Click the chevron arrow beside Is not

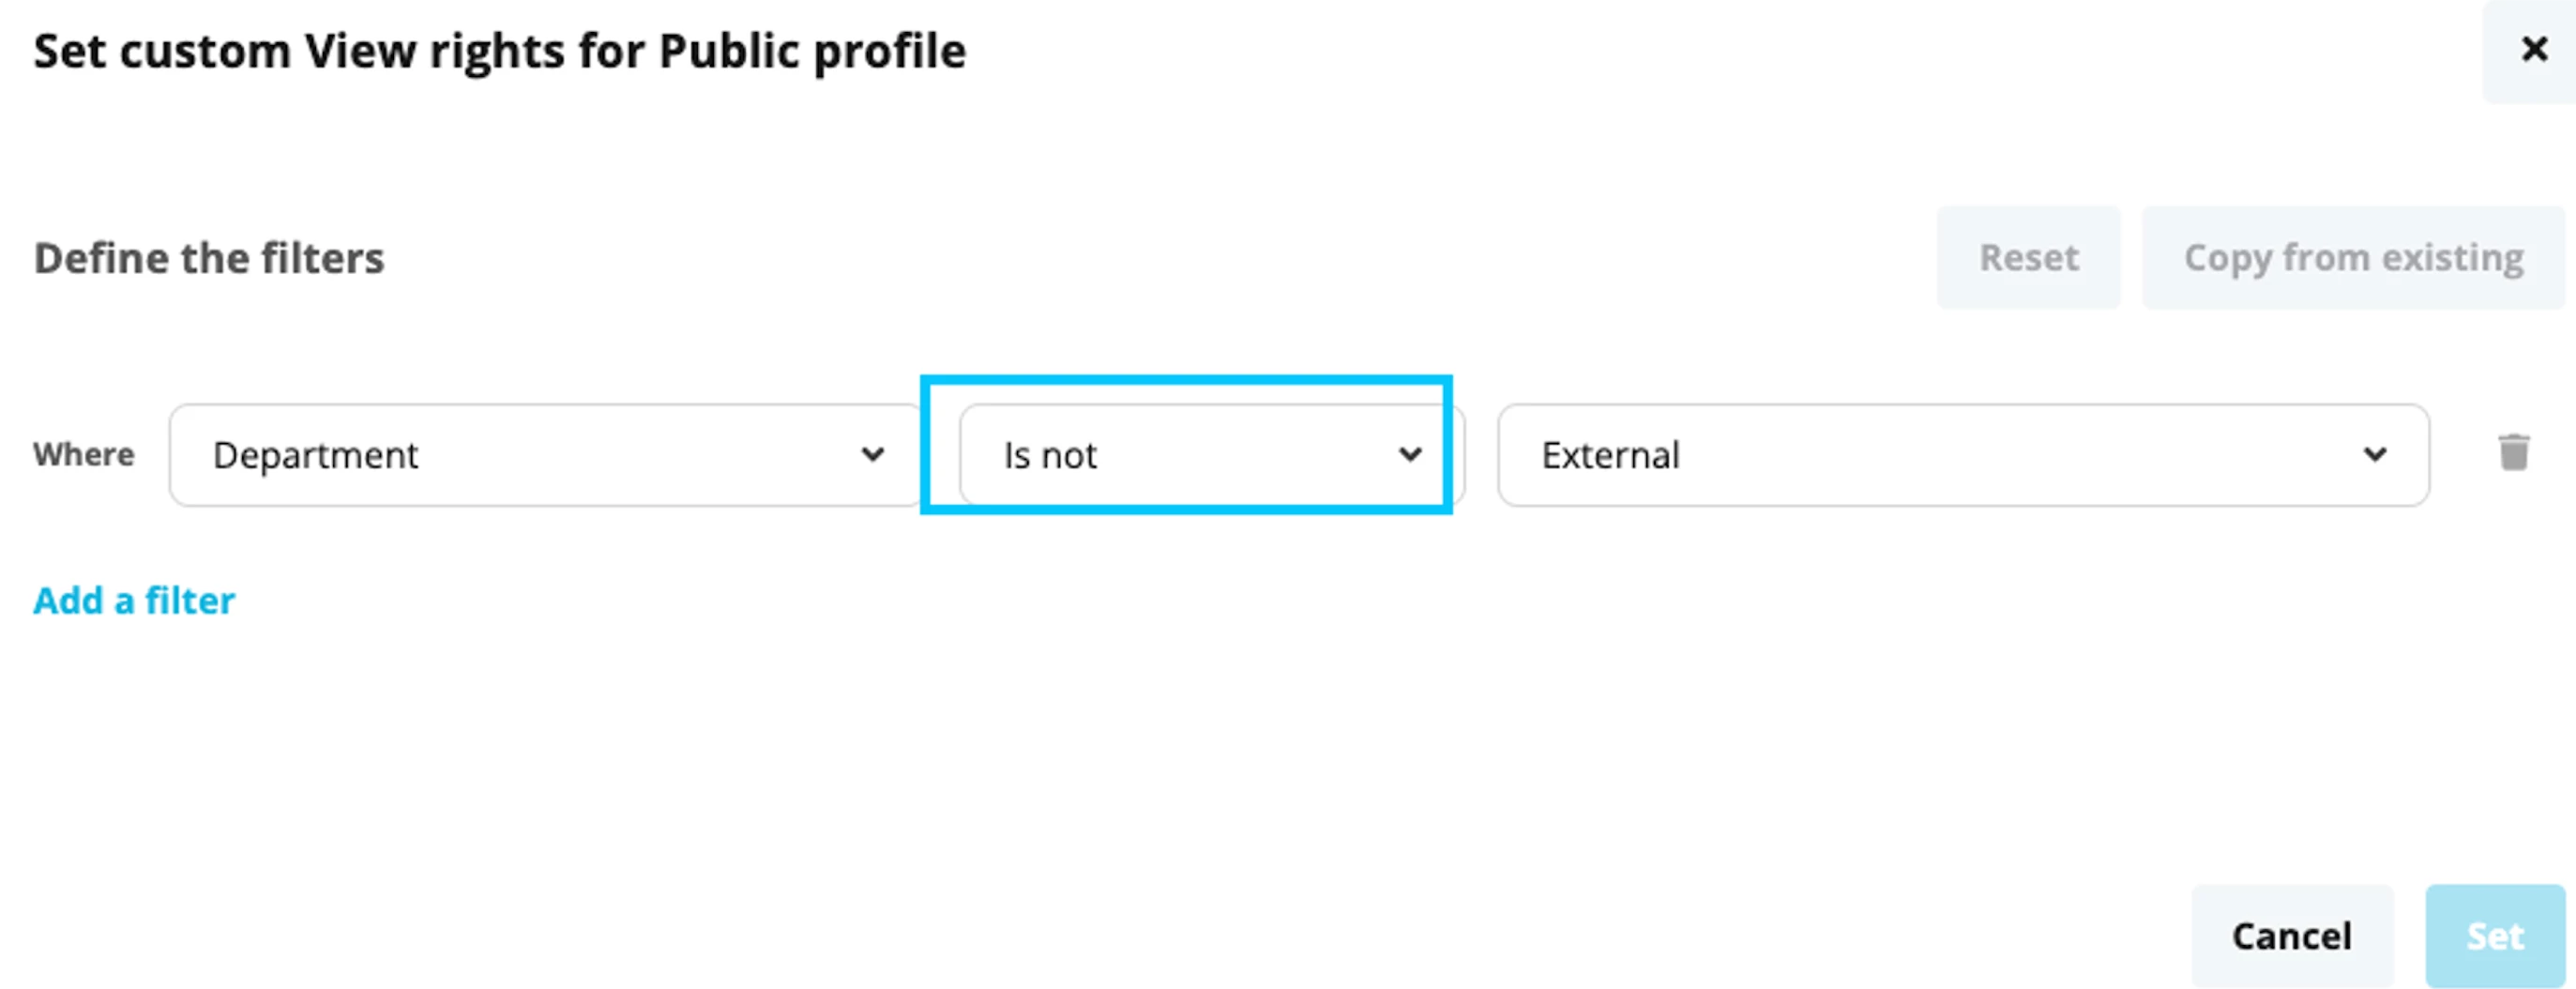1410,455
